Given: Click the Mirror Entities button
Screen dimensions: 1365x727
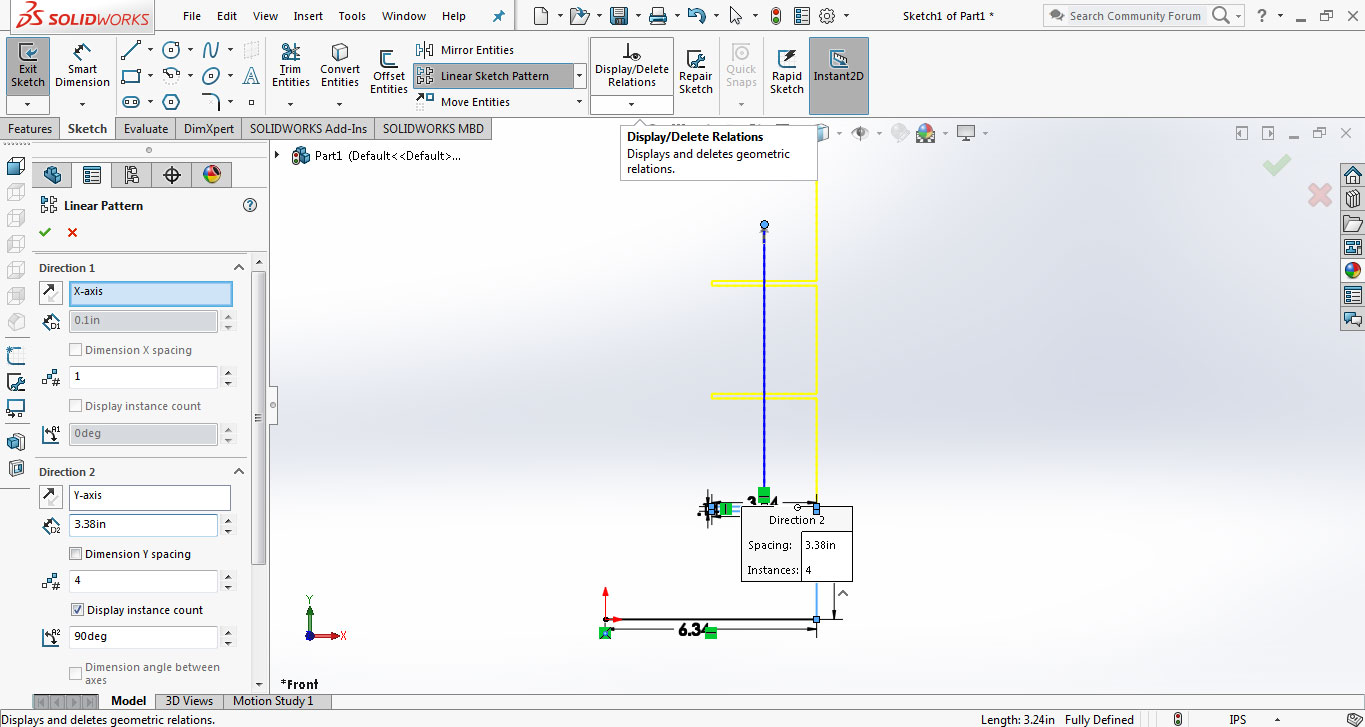Looking at the screenshot, I should pyautogui.click(x=465, y=50).
